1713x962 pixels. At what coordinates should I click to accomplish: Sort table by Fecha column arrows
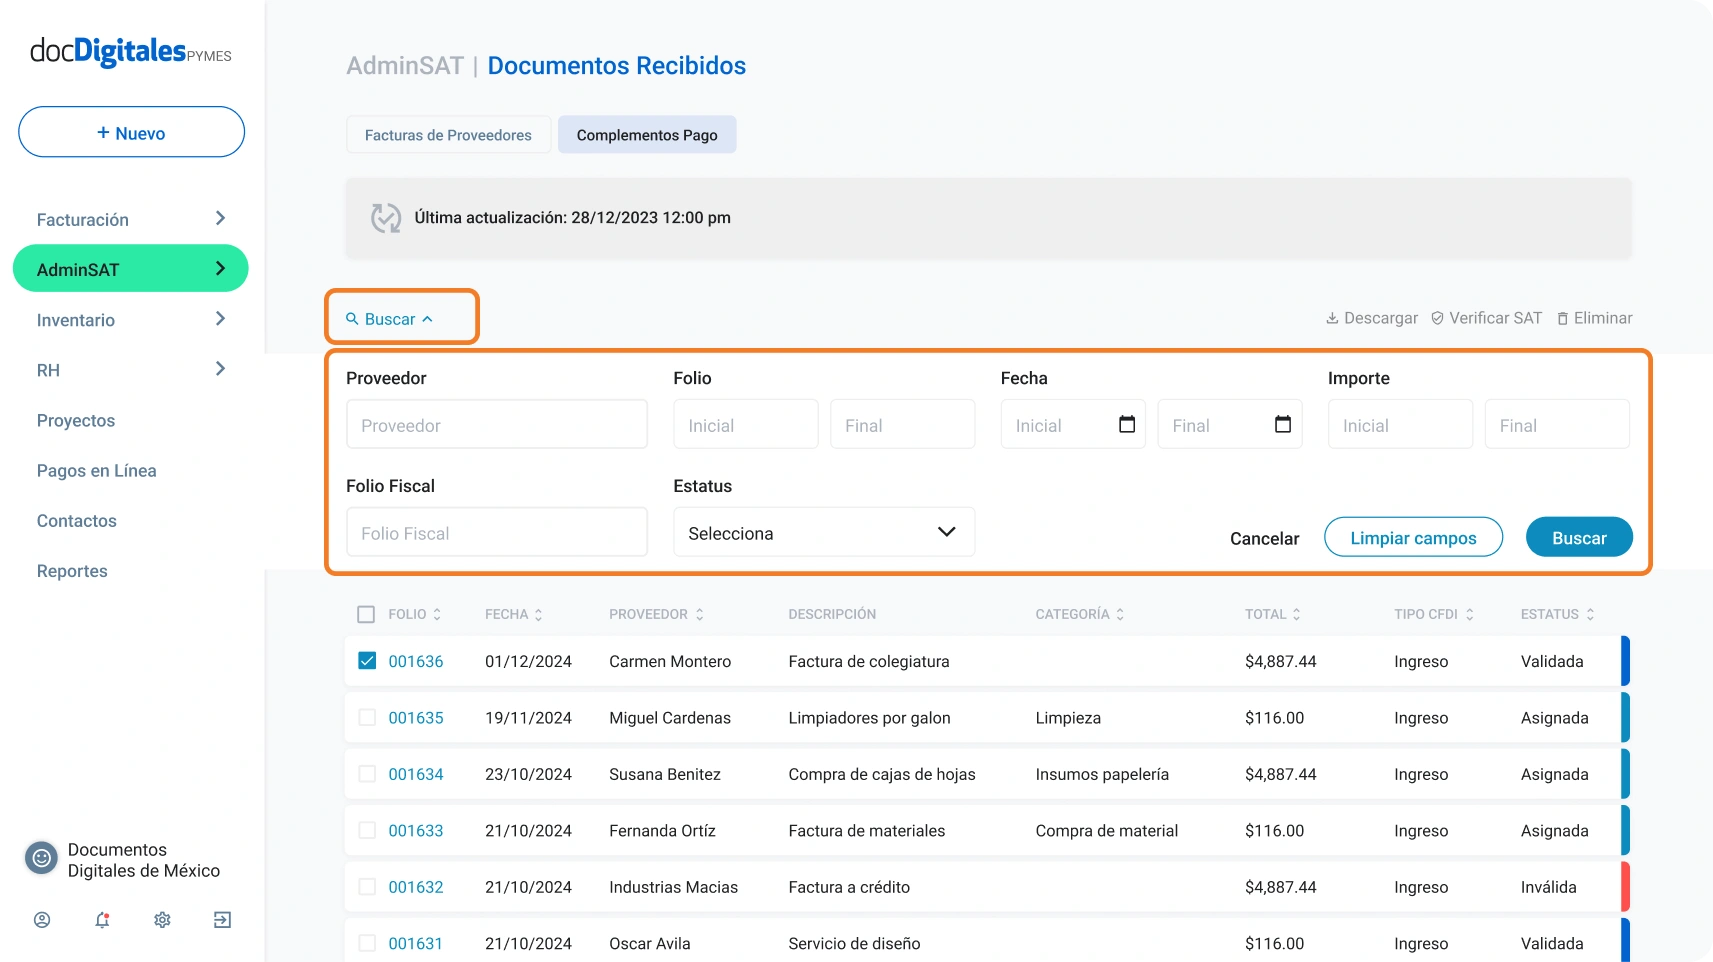coord(538,614)
